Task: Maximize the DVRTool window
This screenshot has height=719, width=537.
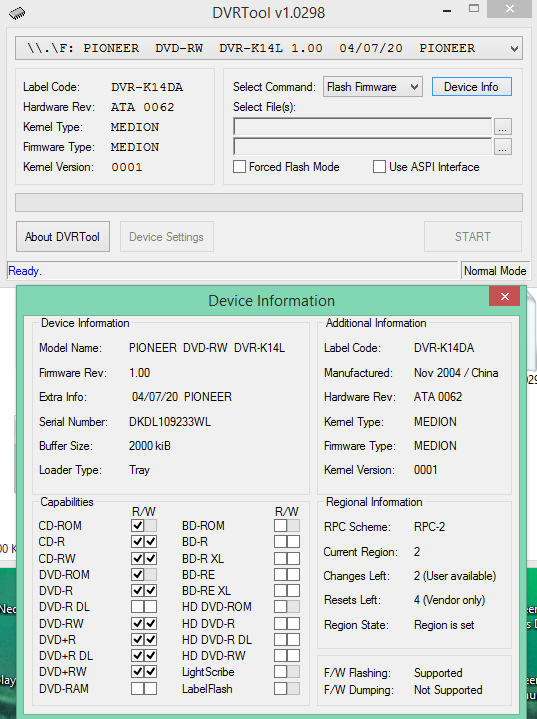Action: (x=474, y=9)
